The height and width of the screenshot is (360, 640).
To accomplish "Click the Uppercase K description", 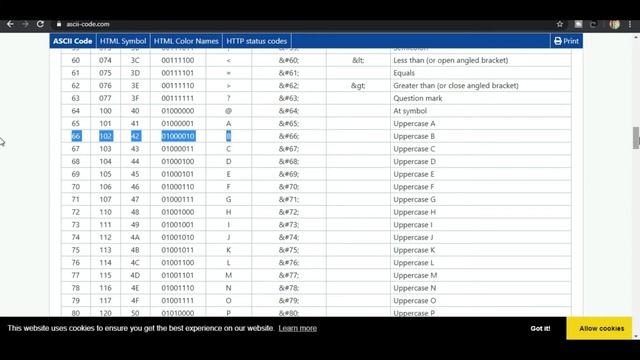I will pos(414,250).
